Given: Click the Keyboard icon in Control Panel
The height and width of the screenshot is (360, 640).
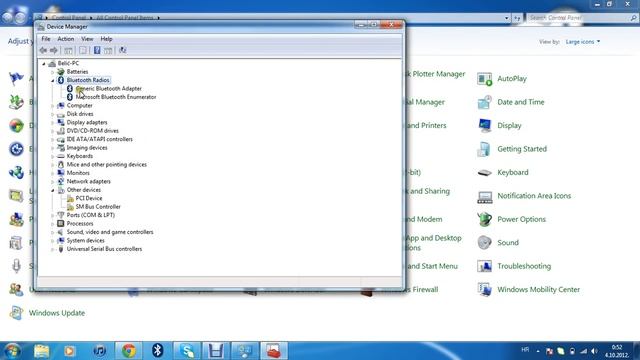Looking at the screenshot, I should click(x=484, y=173).
